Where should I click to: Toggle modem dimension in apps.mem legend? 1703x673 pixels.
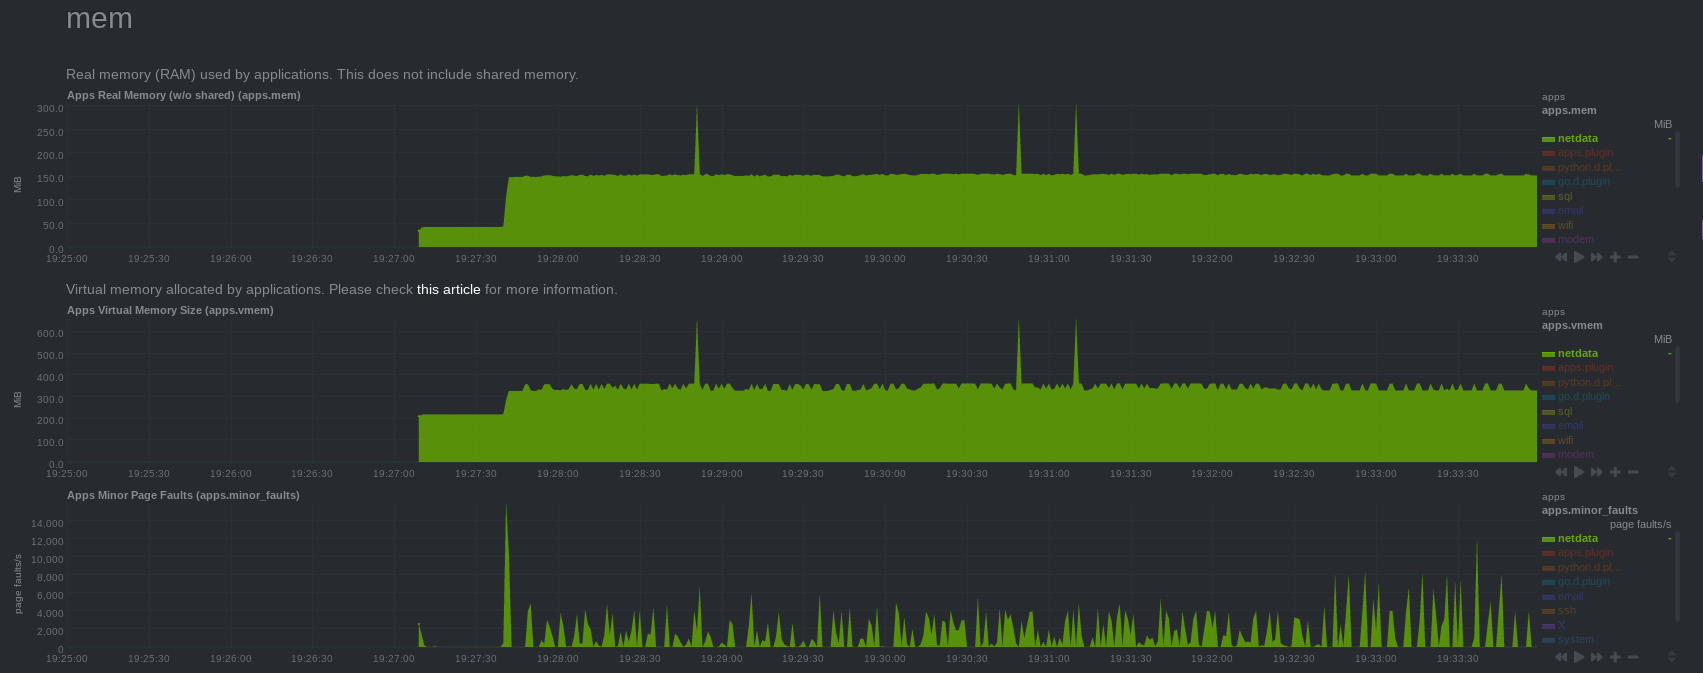1575,240
